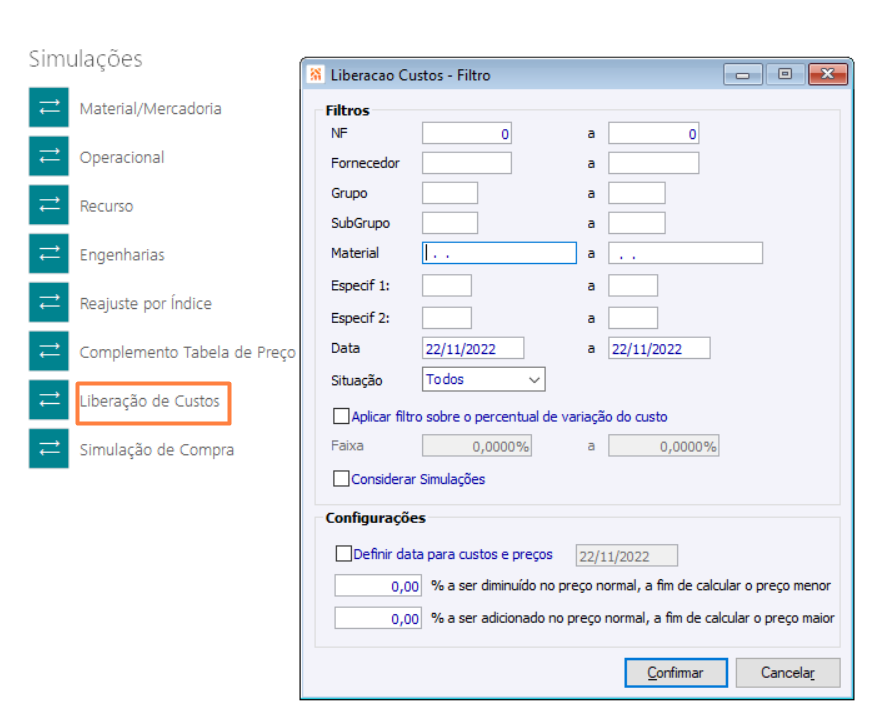Click the starting Especif 2 field
The height and width of the screenshot is (709, 869).
447,319
